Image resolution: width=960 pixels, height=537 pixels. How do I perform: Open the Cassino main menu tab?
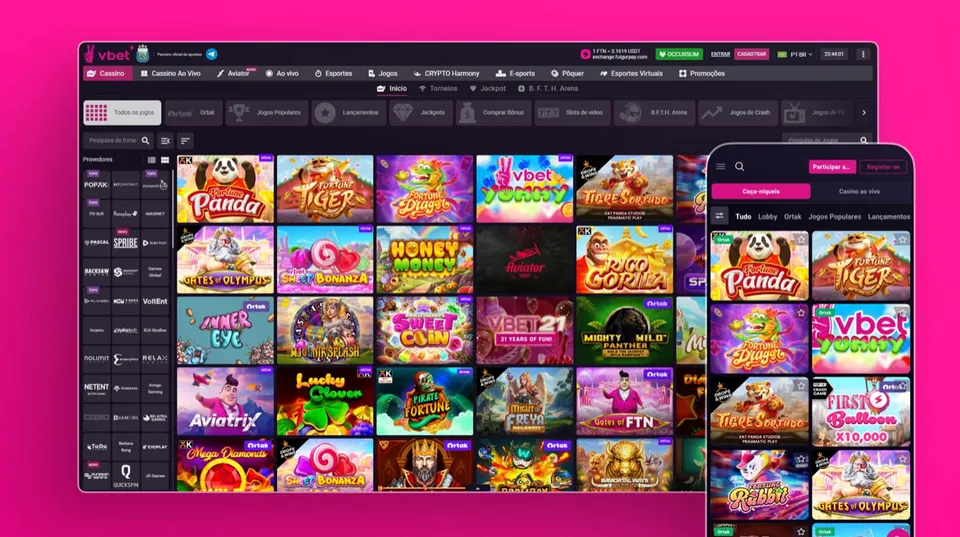108,73
